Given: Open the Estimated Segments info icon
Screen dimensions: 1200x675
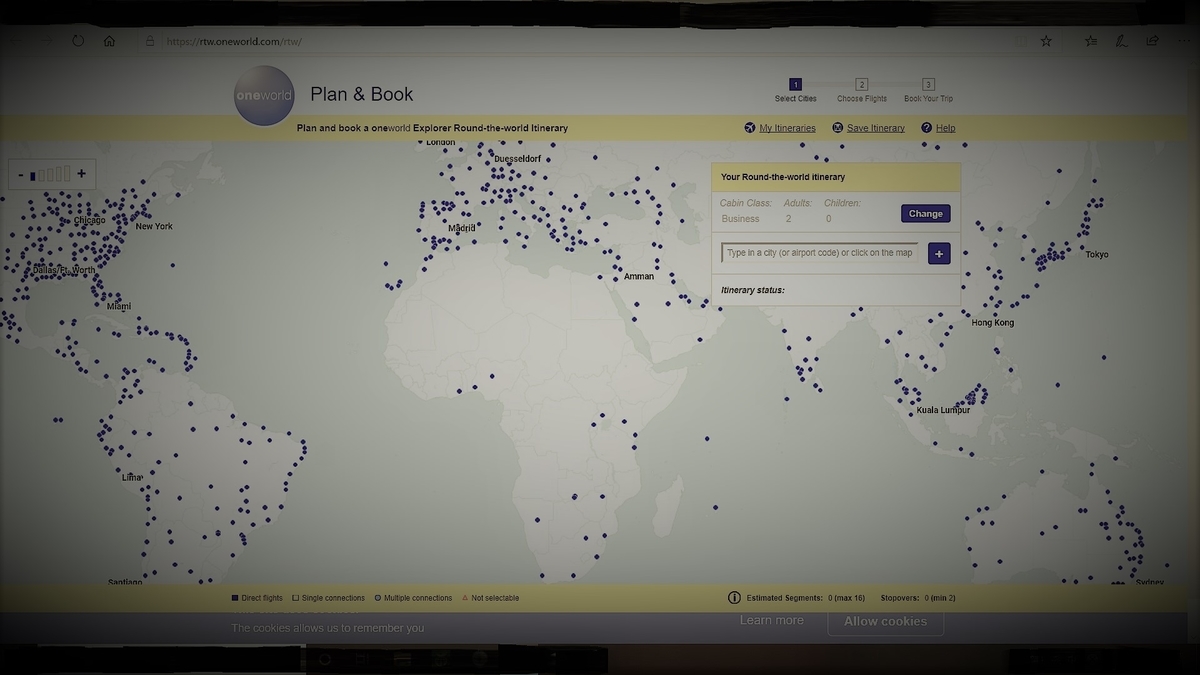Looking at the screenshot, I should pyautogui.click(x=735, y=598).
